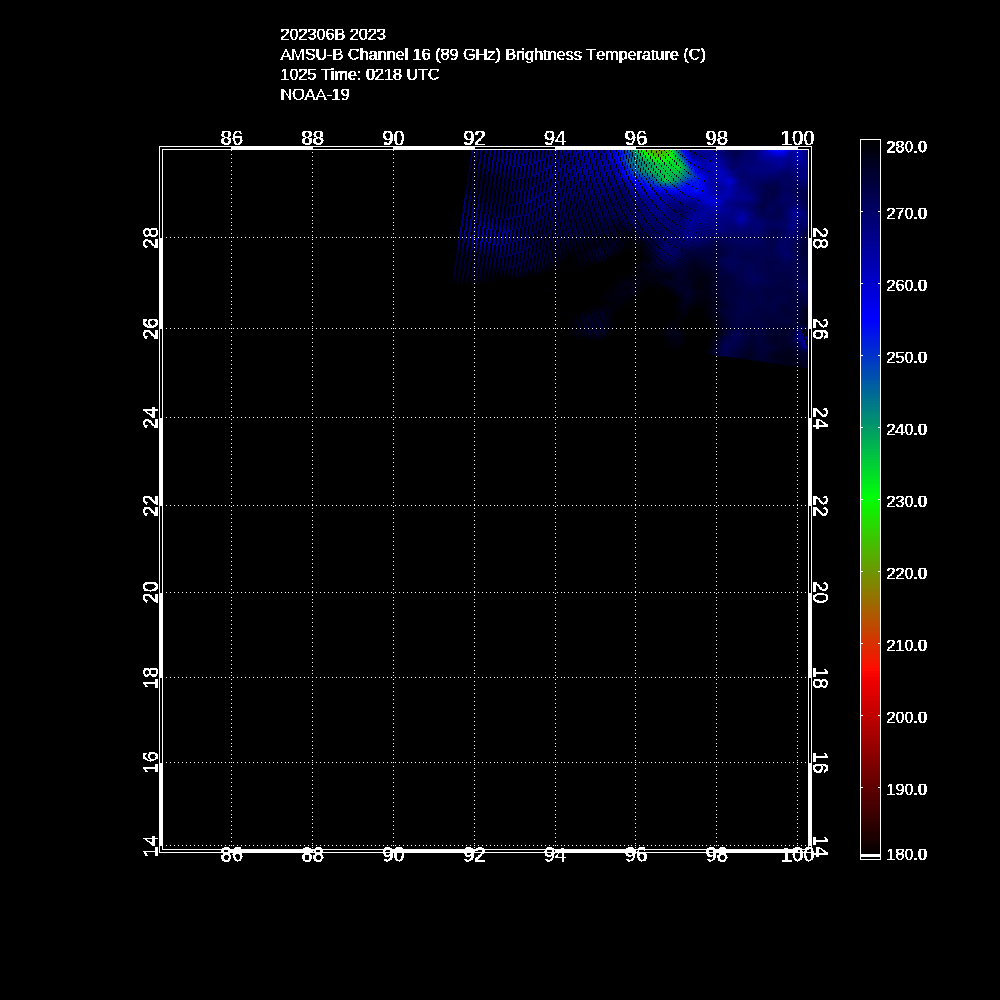
Task: Pick the bright blue colorbar section
Action: point(870,320)
